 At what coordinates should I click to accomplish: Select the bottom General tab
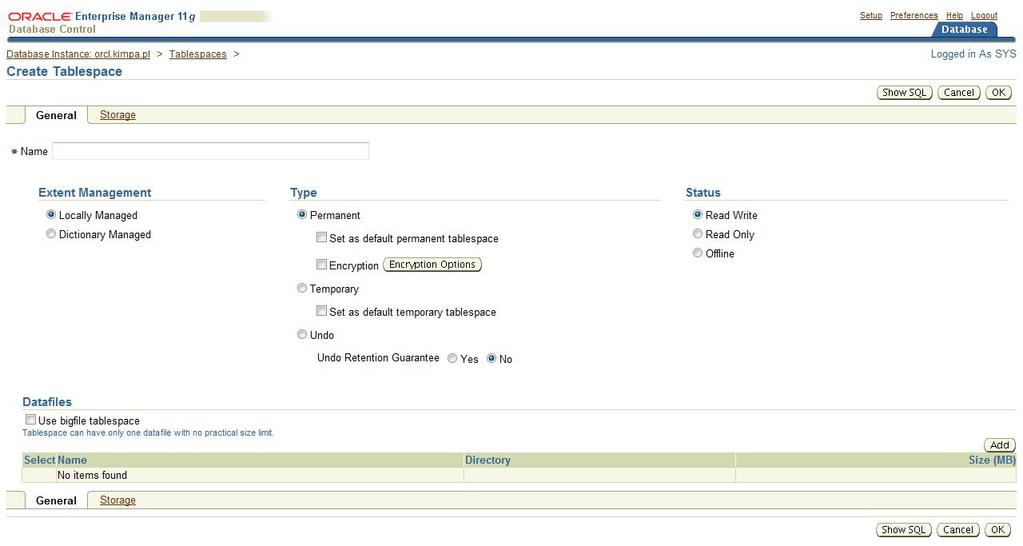pyautogui.click(x=56, y=501)
